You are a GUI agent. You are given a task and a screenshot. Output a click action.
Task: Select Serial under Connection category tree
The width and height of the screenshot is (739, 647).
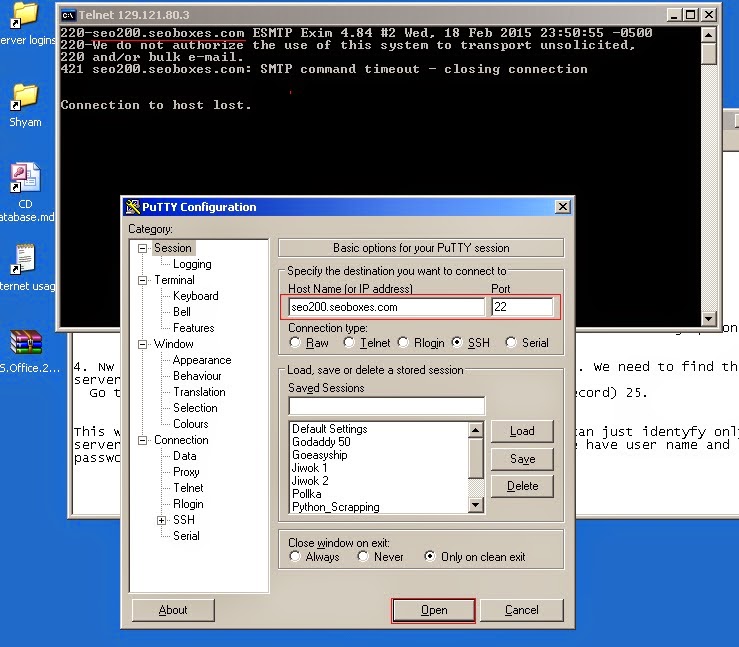tap(186, 536)
